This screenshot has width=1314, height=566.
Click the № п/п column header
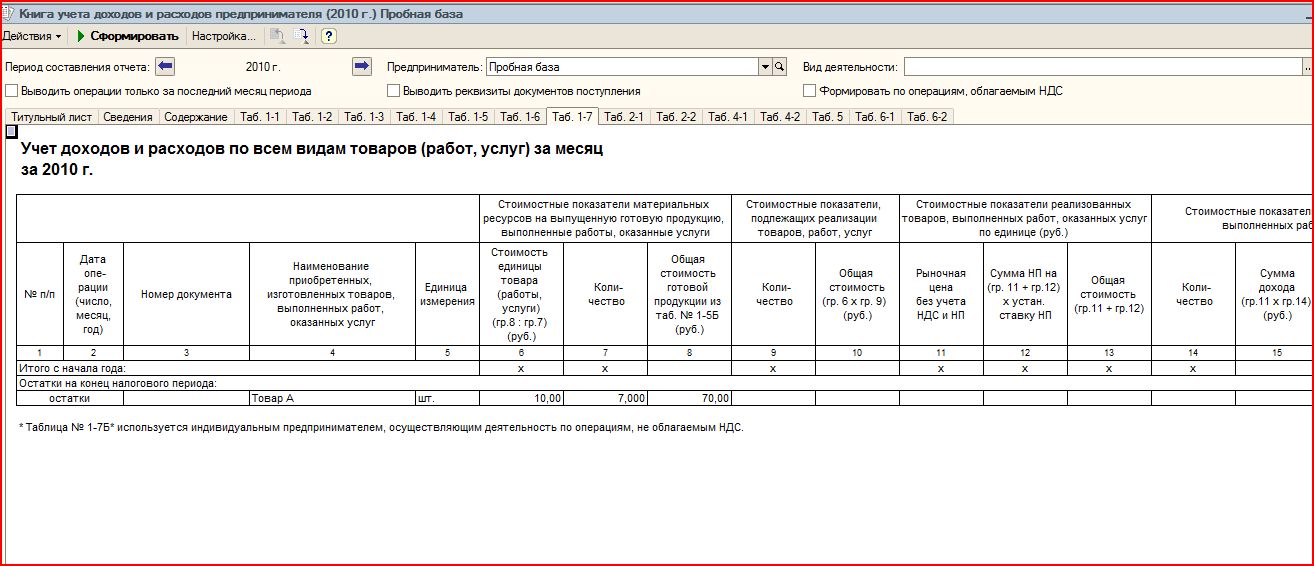[40, 294]
